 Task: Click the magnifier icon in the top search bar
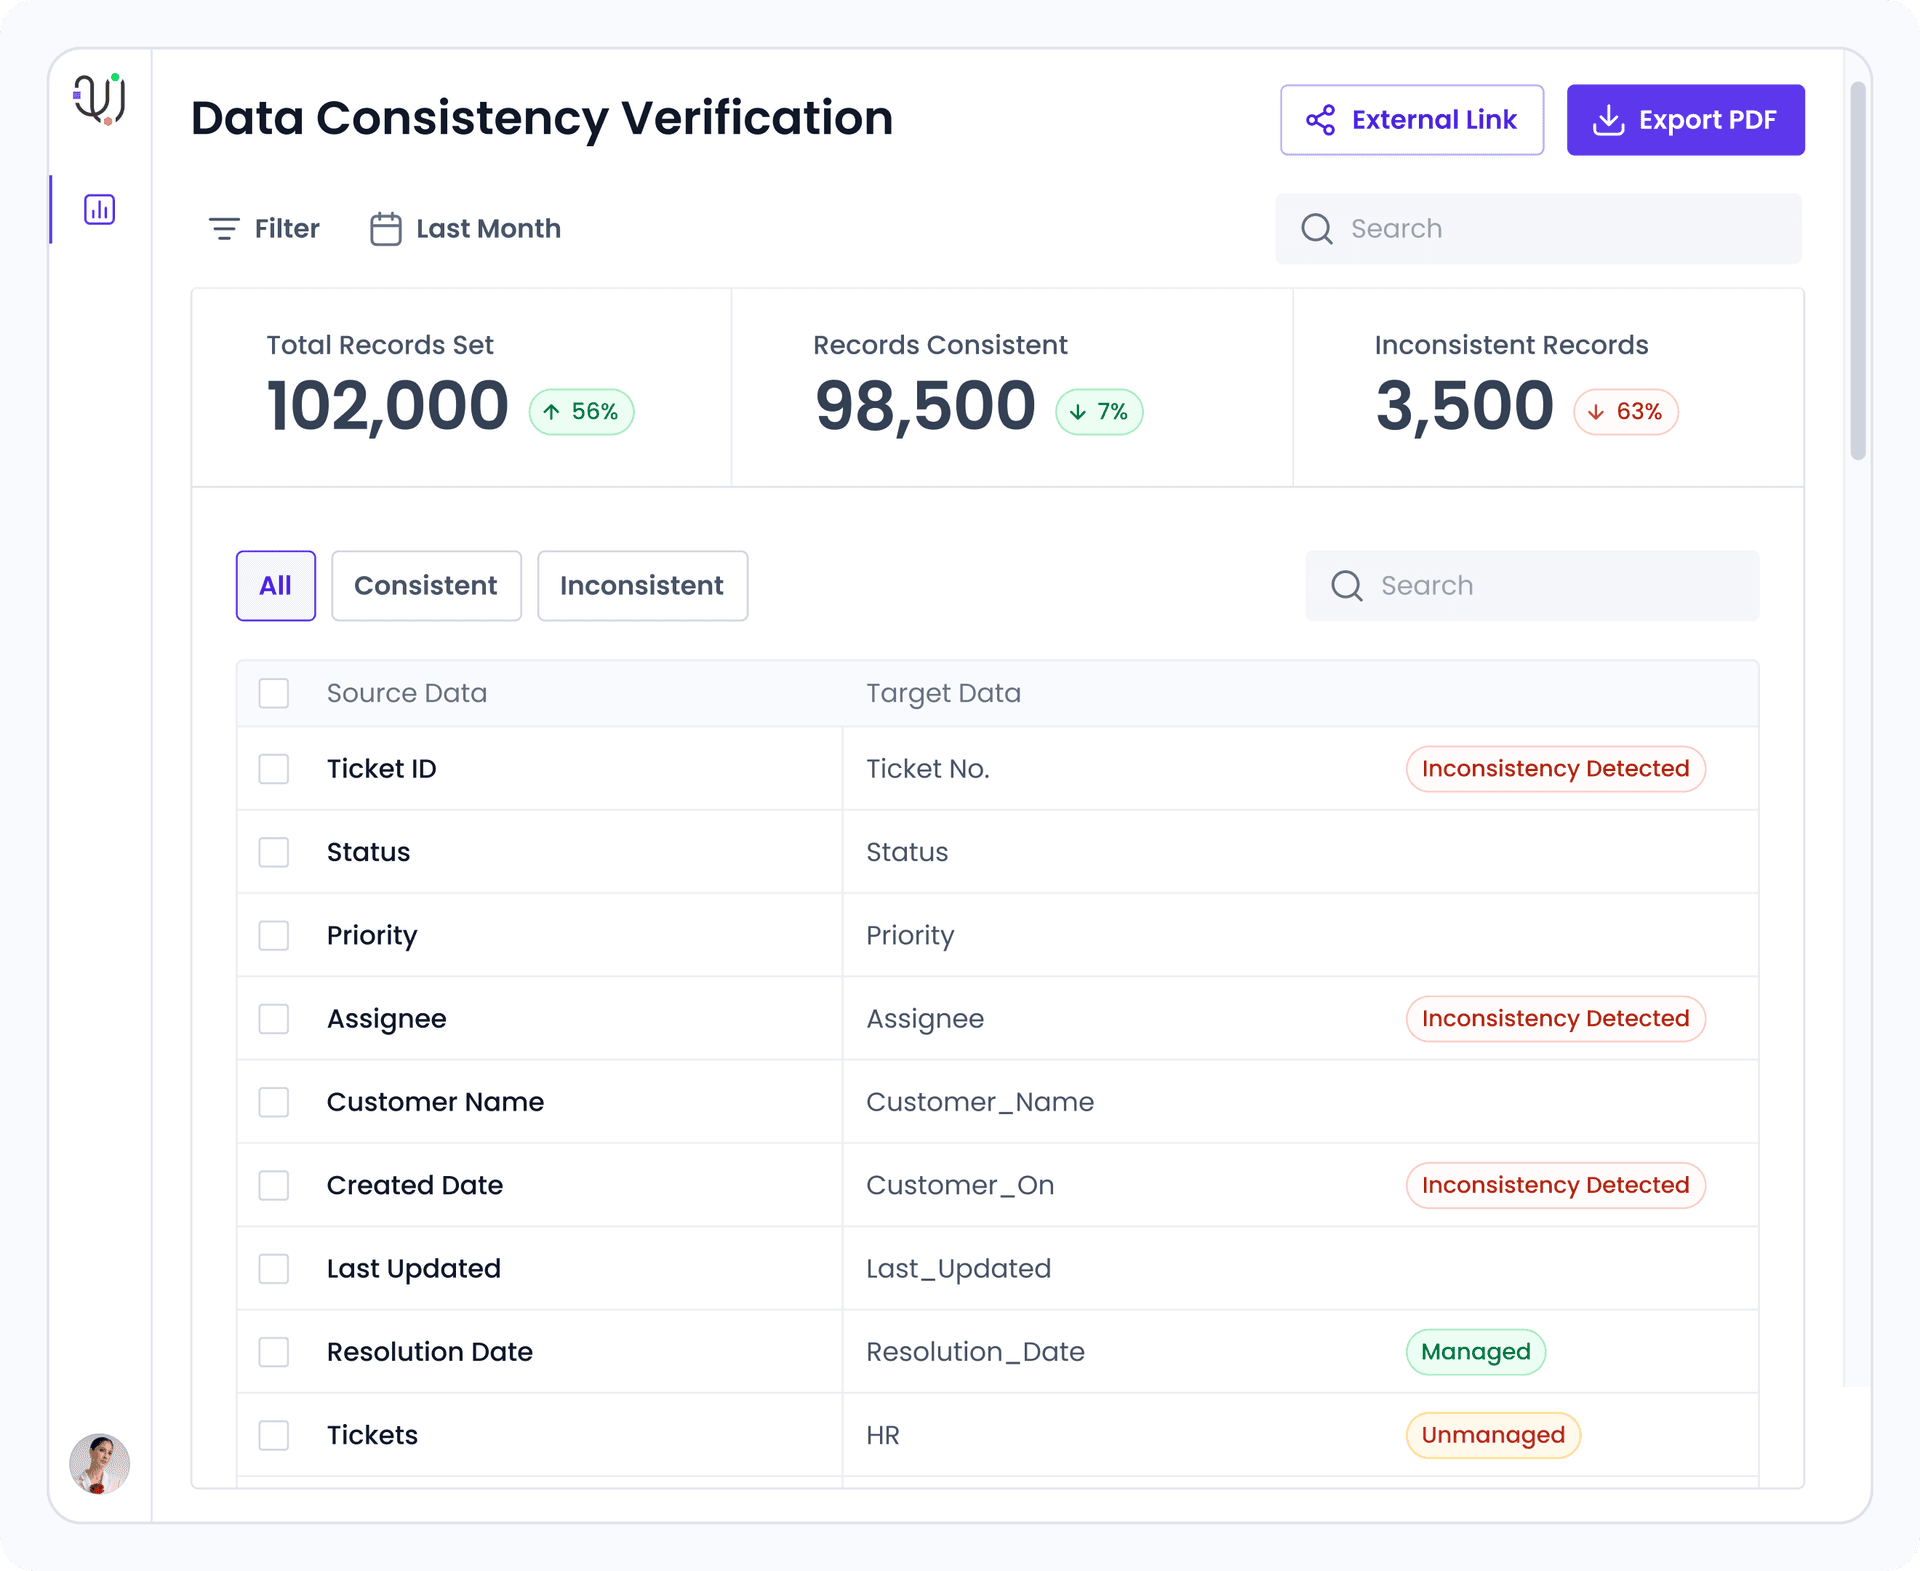1317,229
